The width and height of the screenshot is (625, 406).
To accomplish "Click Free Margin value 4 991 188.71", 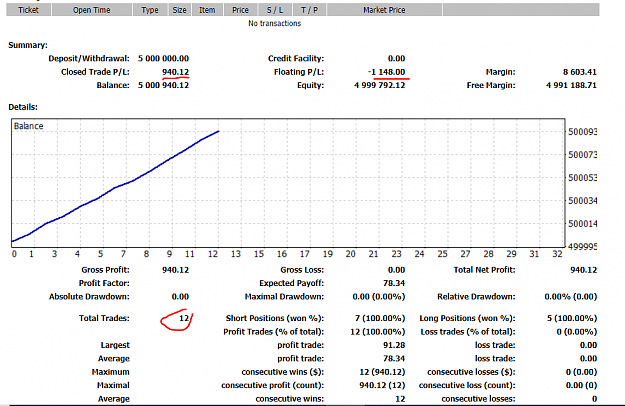I will 571,85.
